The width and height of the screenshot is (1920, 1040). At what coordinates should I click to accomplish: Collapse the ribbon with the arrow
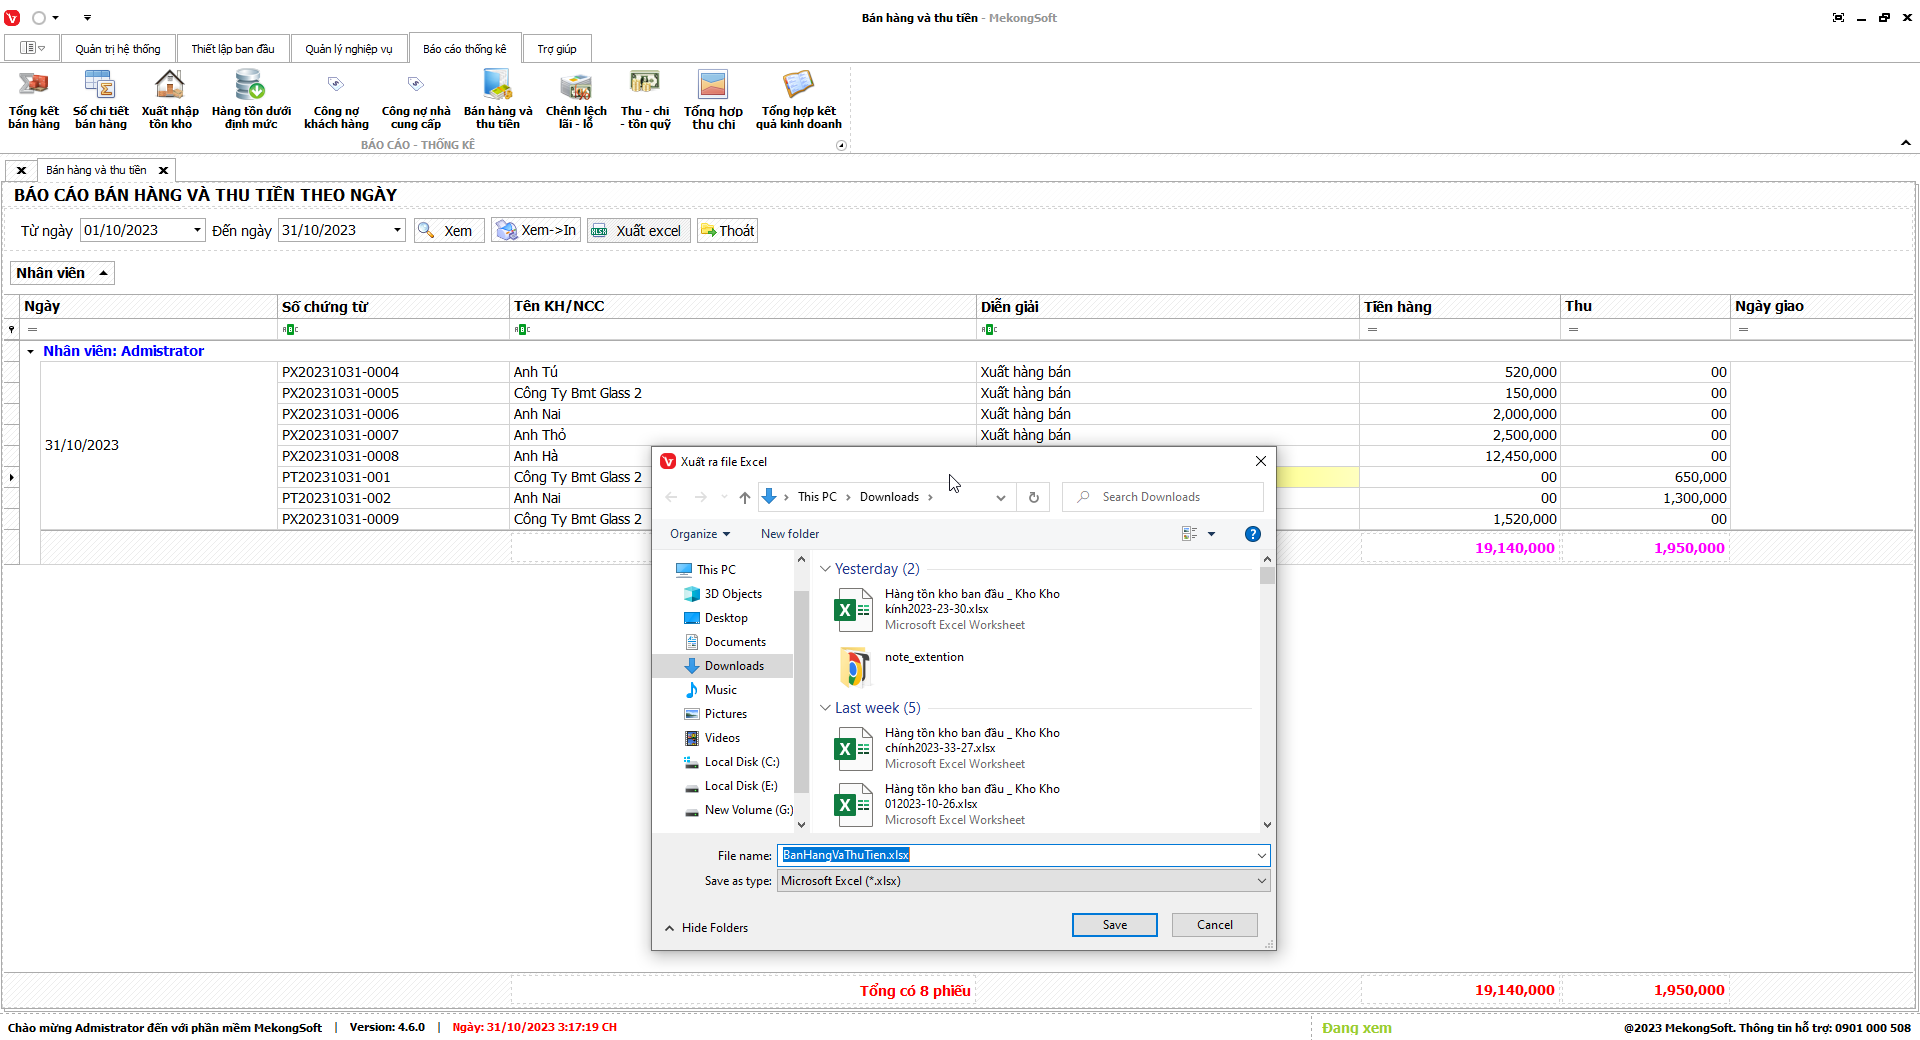click(x=1905, y=144)
